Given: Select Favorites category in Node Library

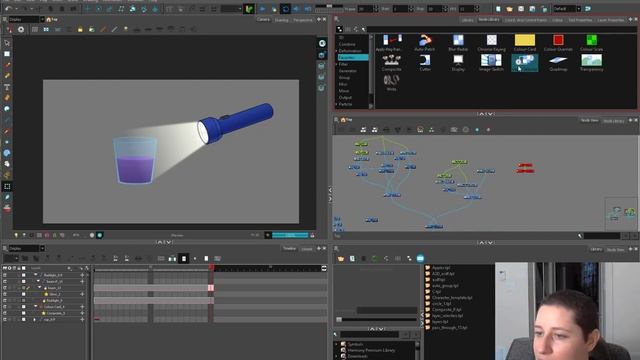Looking at the screenshot, I should coord(353,58).
